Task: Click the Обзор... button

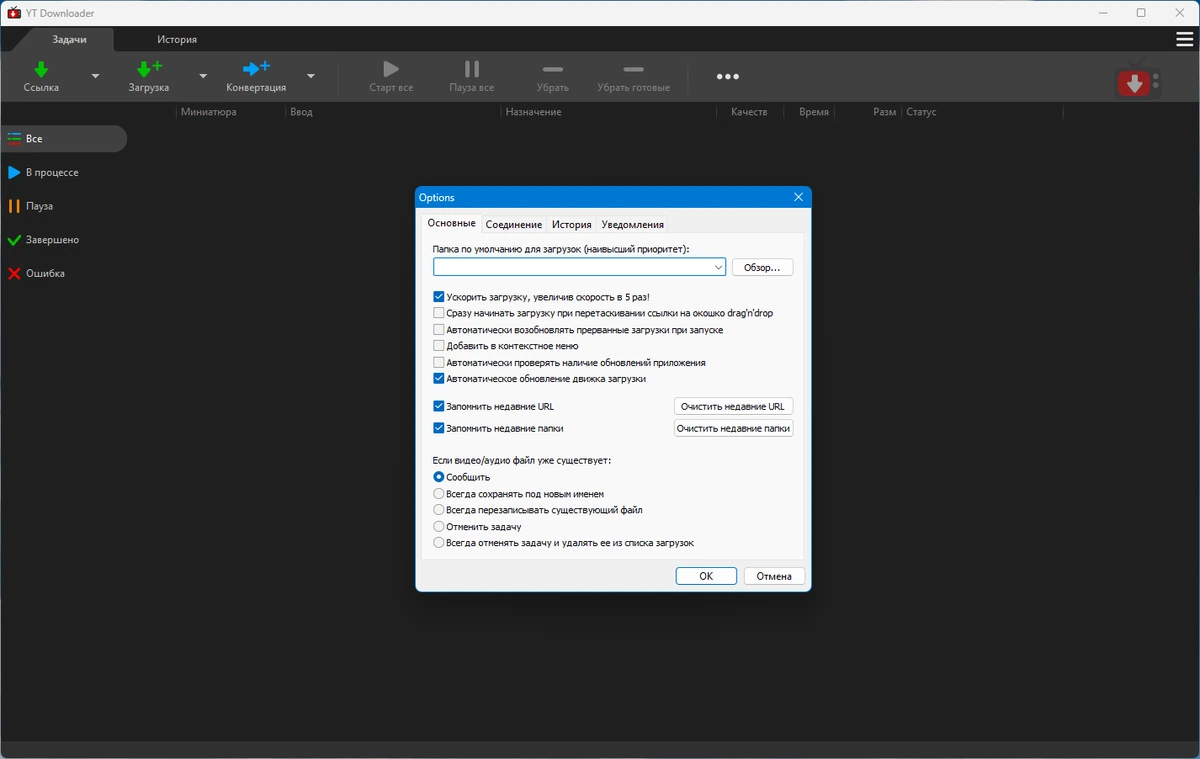Action: point(763,268)
